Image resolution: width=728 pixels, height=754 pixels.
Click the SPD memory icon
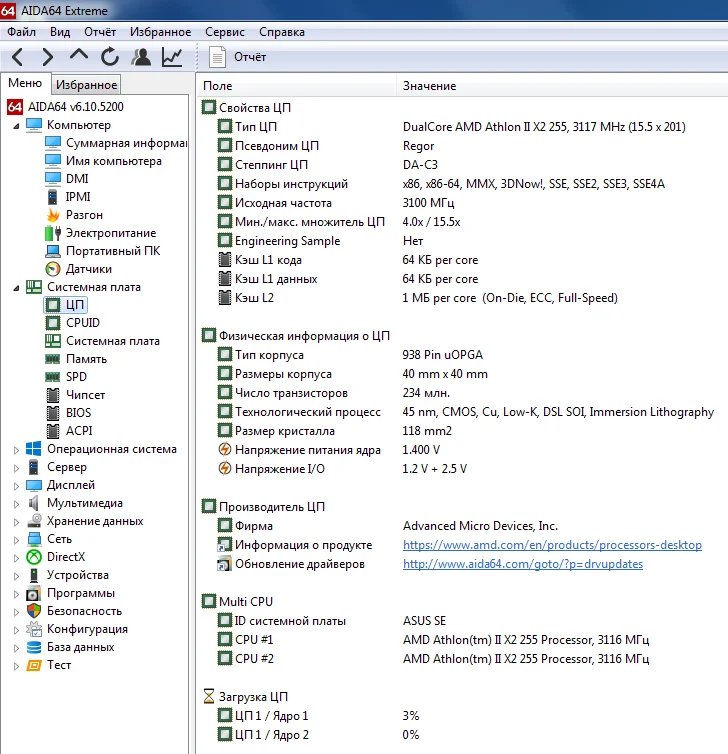(x=53, y=377)
